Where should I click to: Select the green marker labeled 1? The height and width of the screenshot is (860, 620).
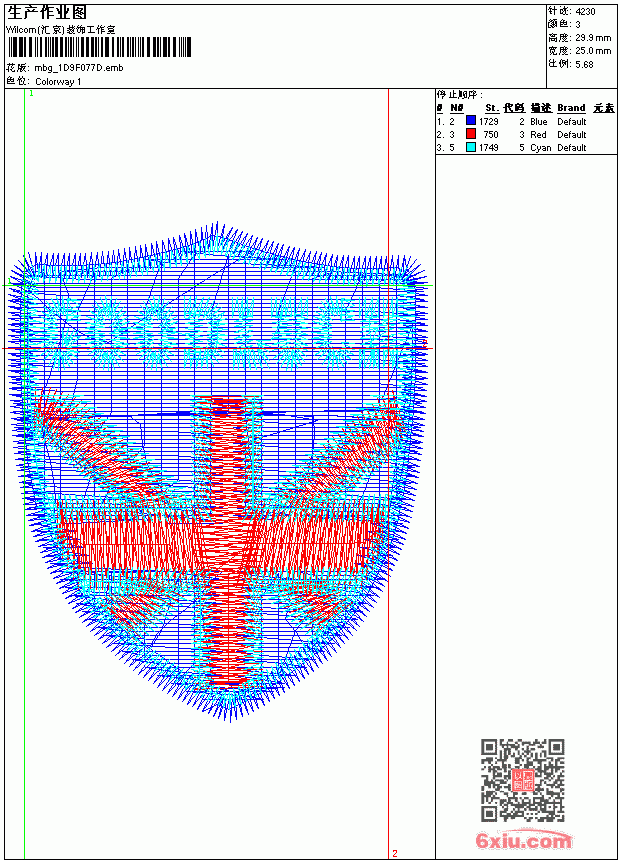click(31, 94)
